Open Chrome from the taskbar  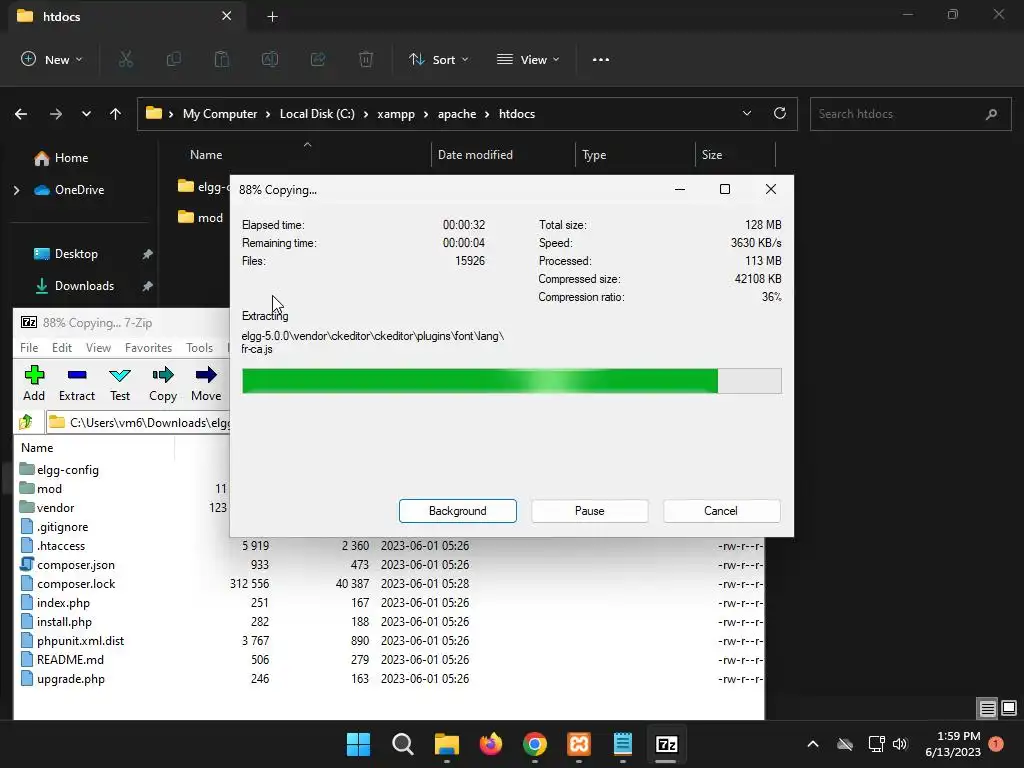pos(535,744)
